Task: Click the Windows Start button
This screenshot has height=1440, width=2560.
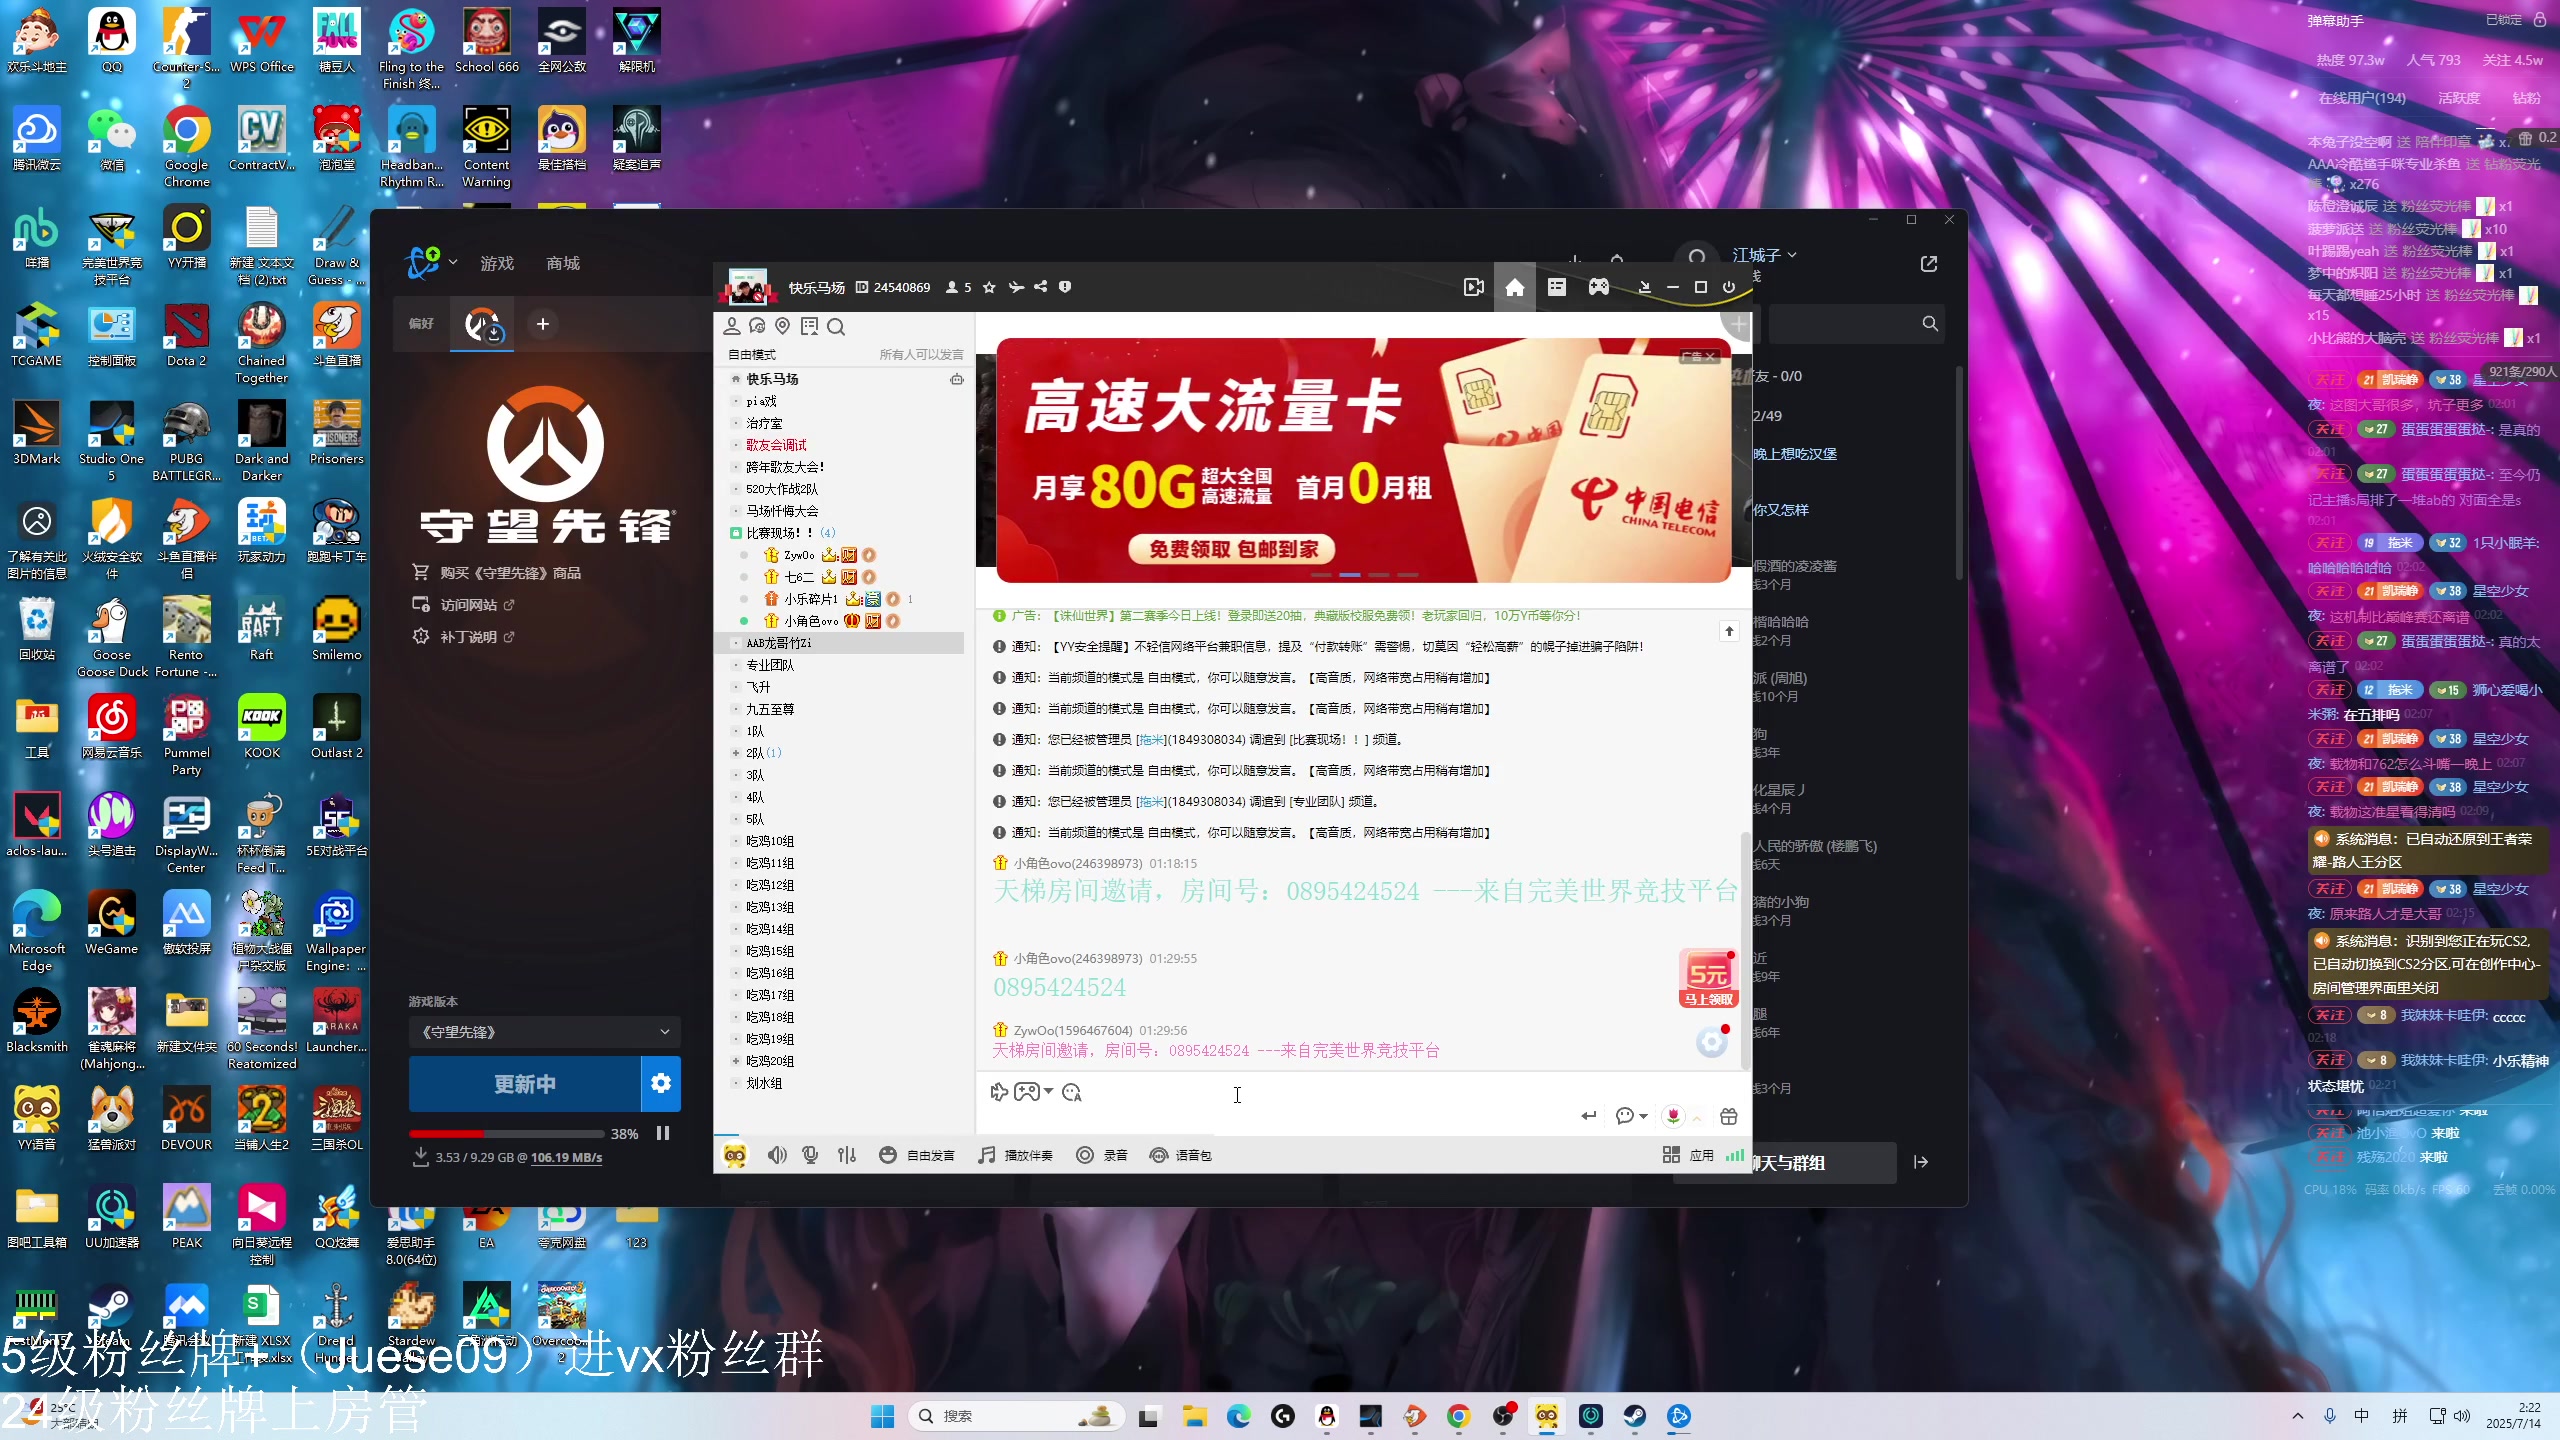Action: pos(882,1416)
